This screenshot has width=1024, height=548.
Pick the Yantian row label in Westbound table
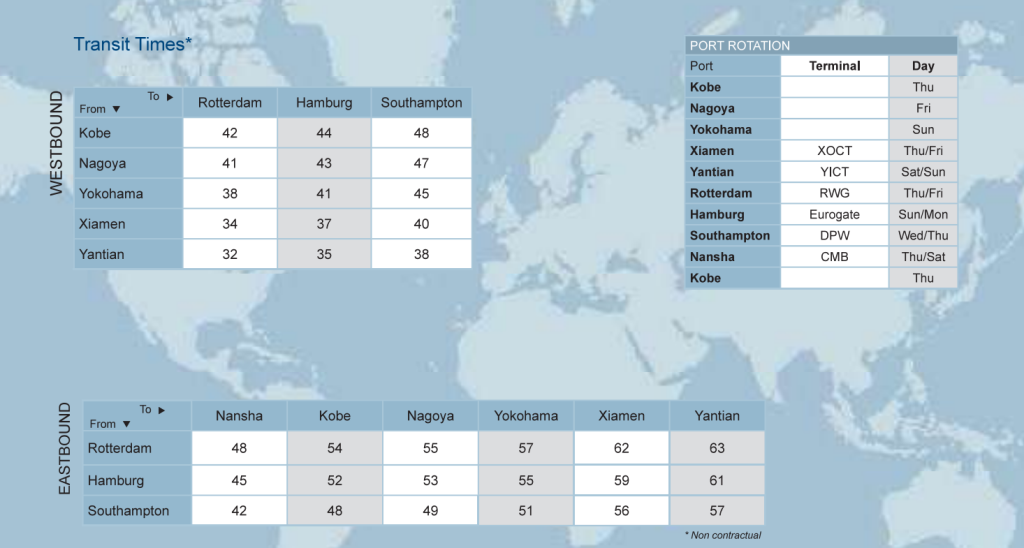click(102, 254)
